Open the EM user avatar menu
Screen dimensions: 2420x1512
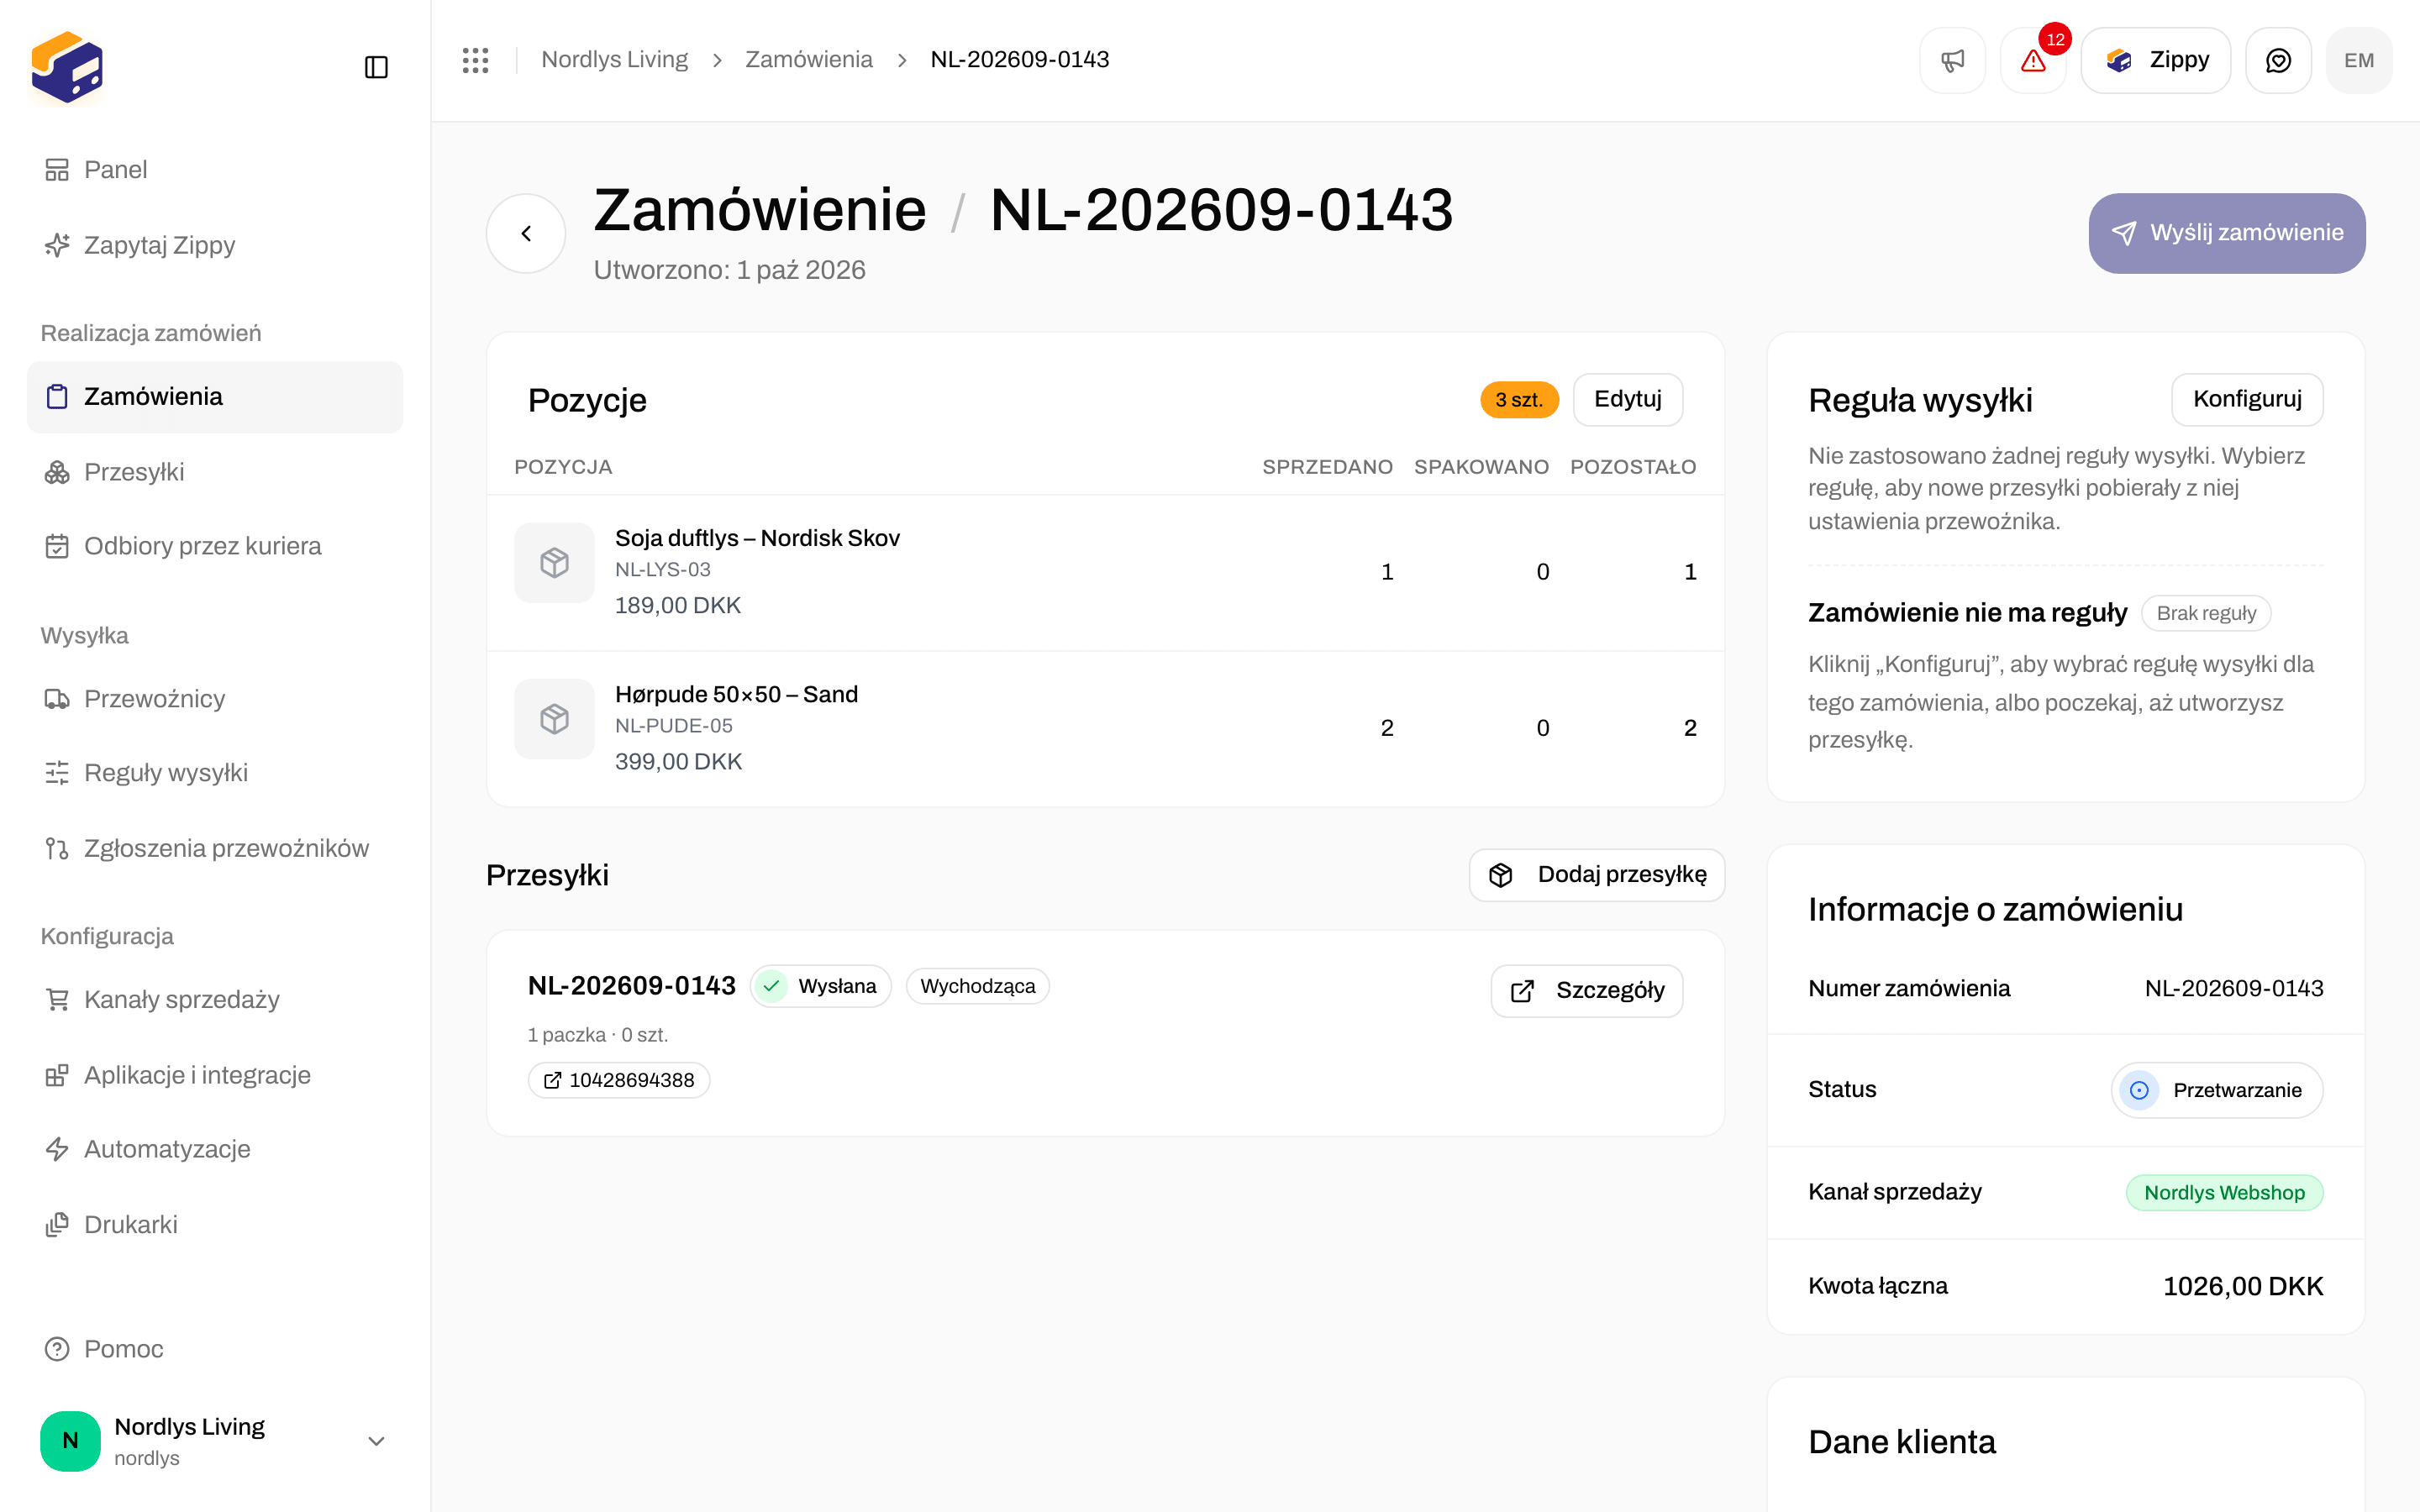coord(2359,60)
